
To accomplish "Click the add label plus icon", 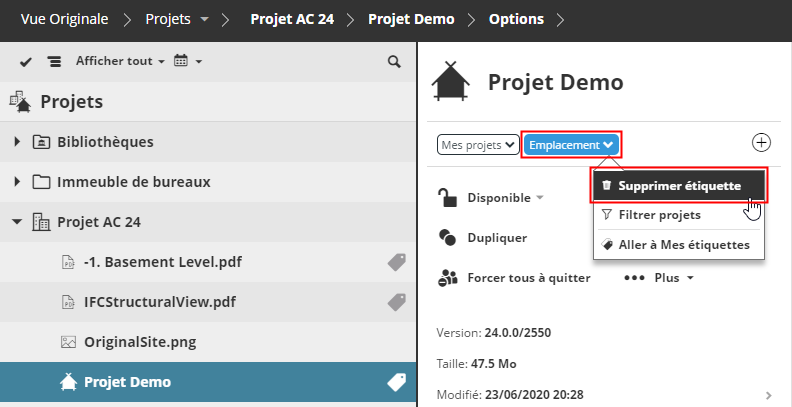I will click(761, 143).
